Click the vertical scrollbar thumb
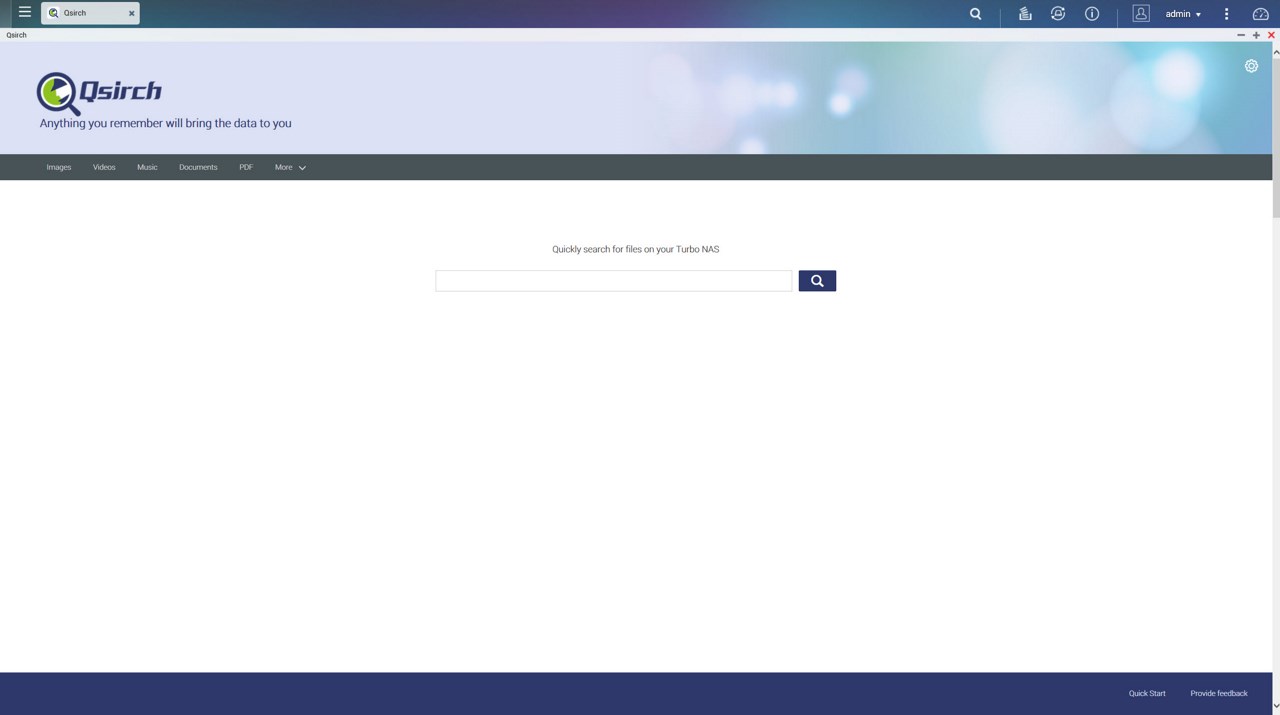 (x=1276, y=137)
